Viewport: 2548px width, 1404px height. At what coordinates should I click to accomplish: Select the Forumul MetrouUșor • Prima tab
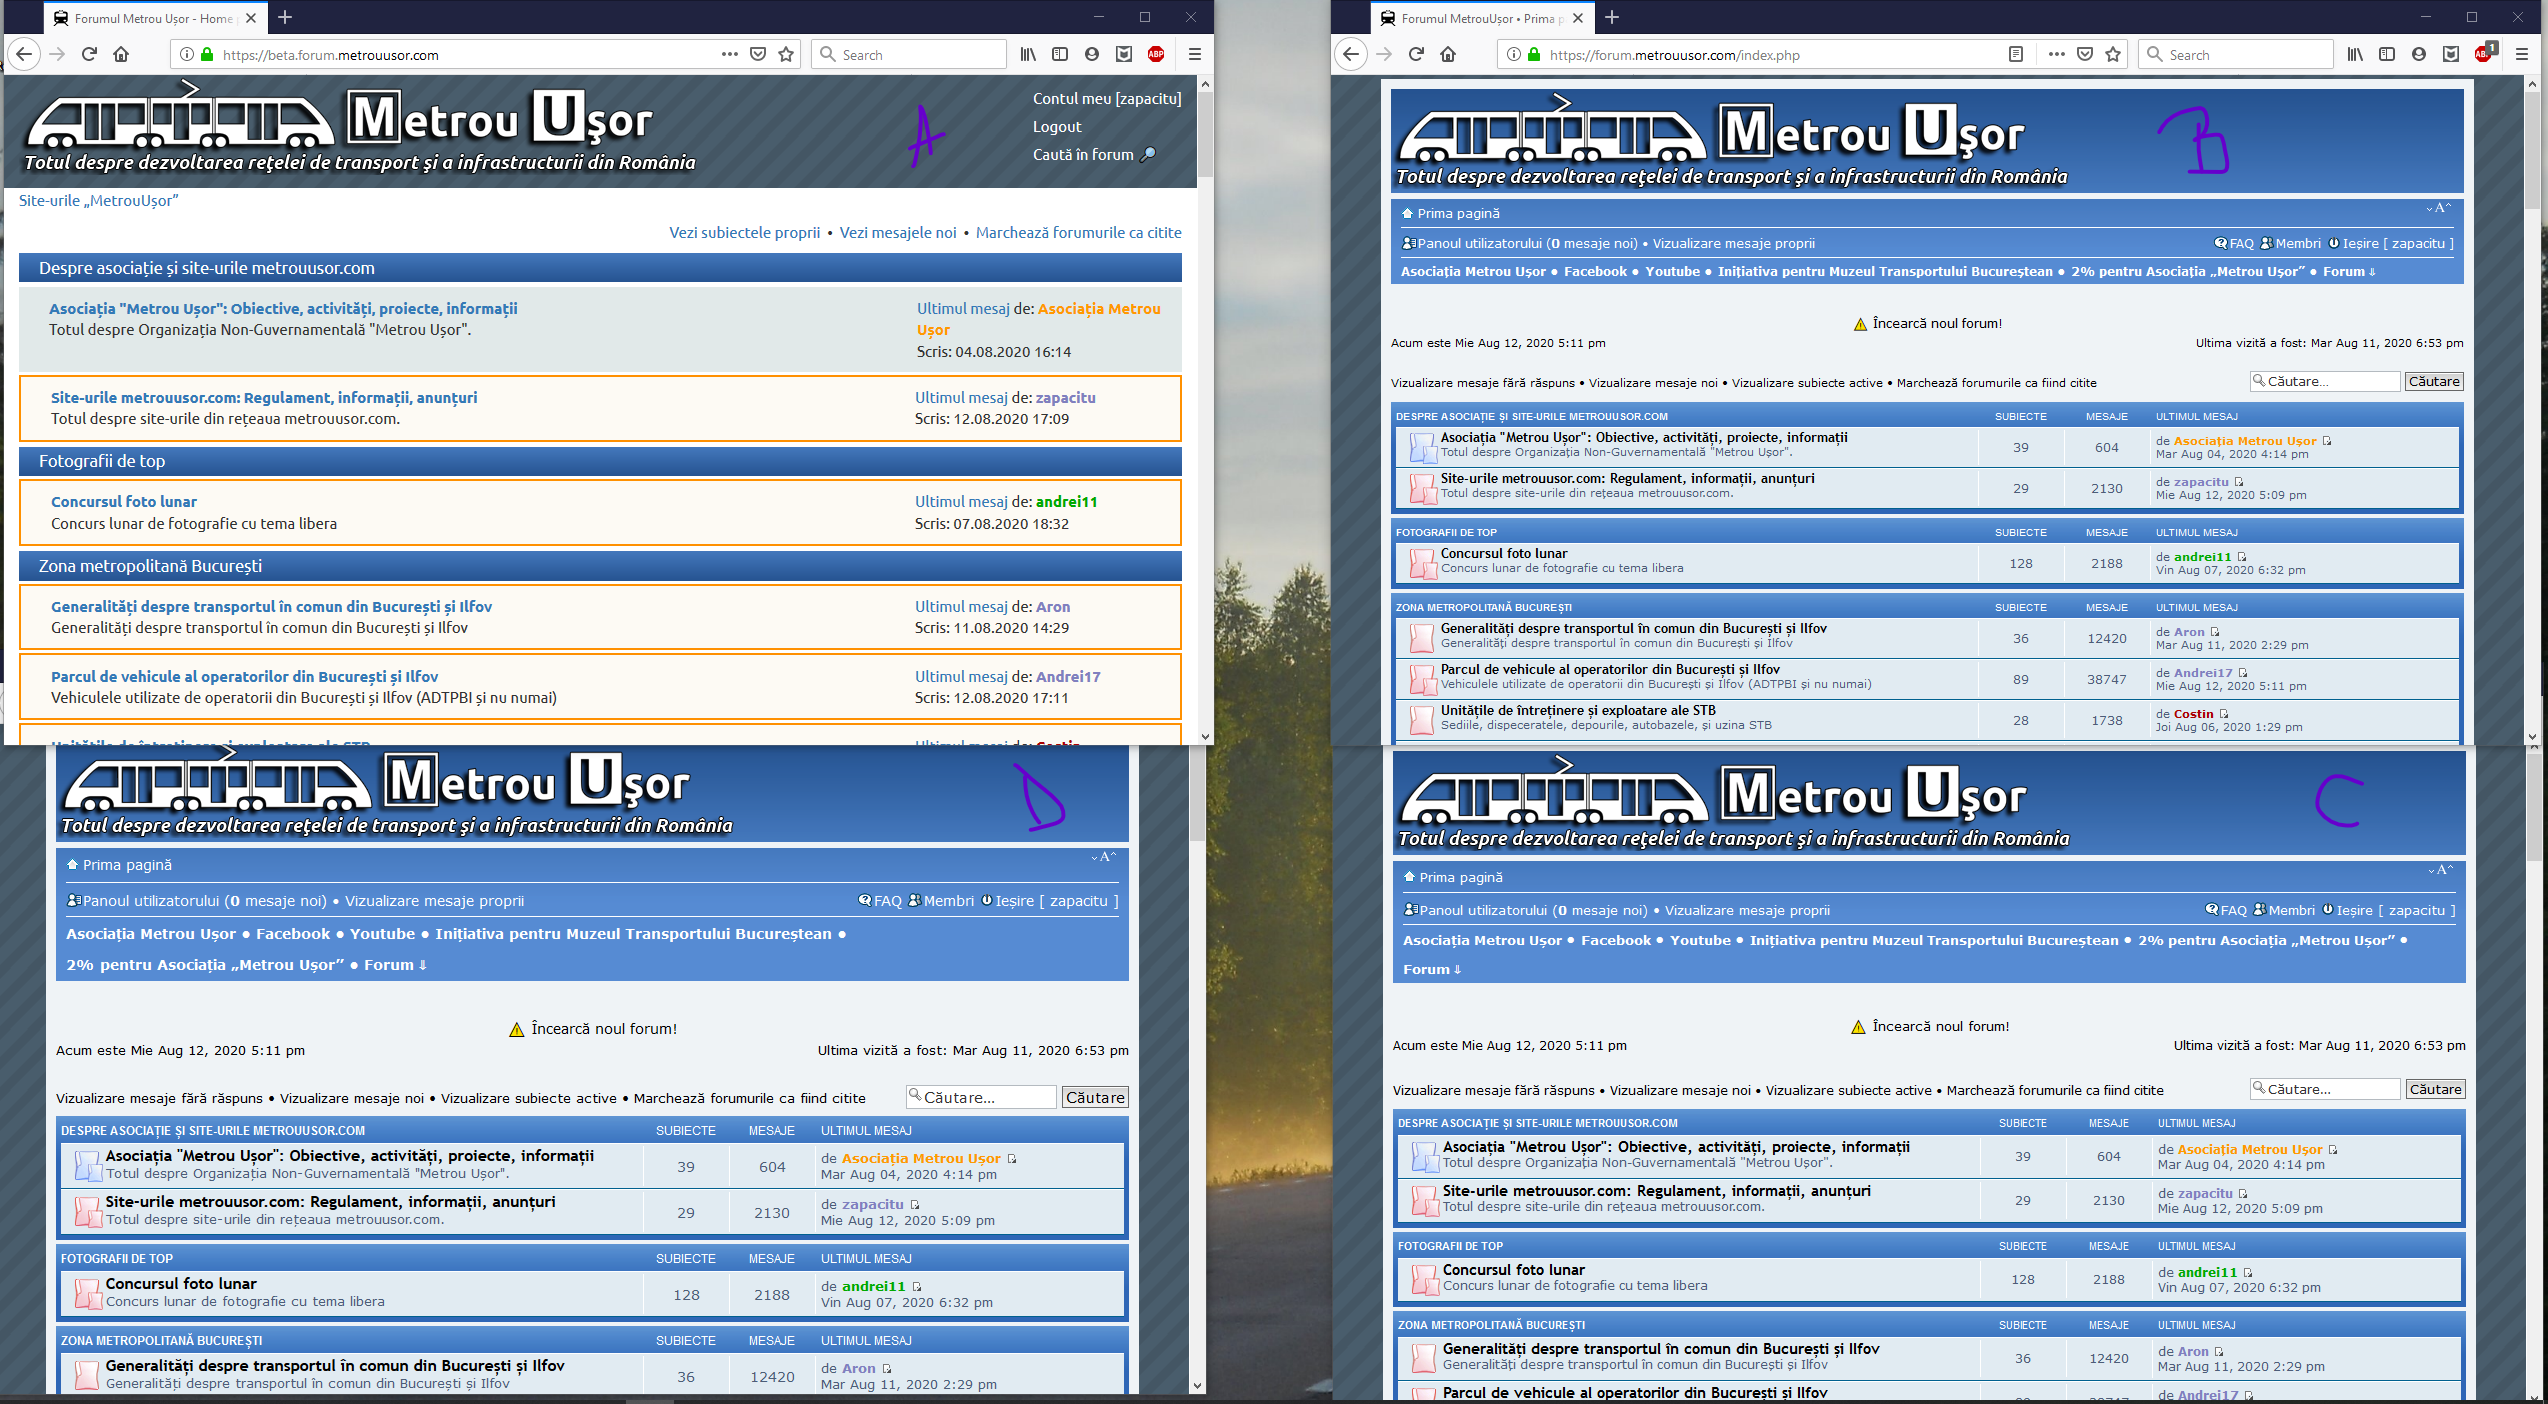pyautogui.click(x=1481, y=18)
